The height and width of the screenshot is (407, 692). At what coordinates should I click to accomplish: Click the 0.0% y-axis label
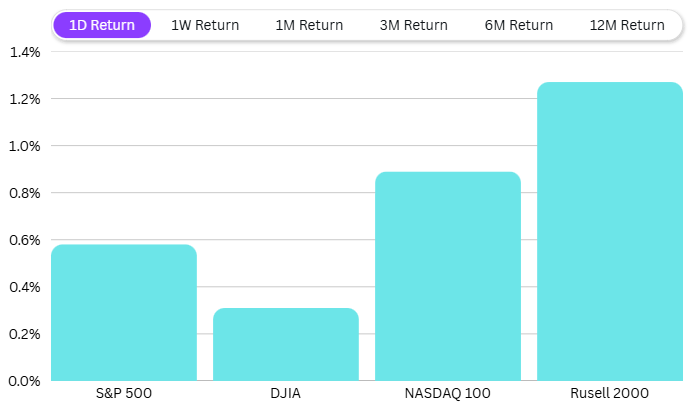[x=24, y=381]
